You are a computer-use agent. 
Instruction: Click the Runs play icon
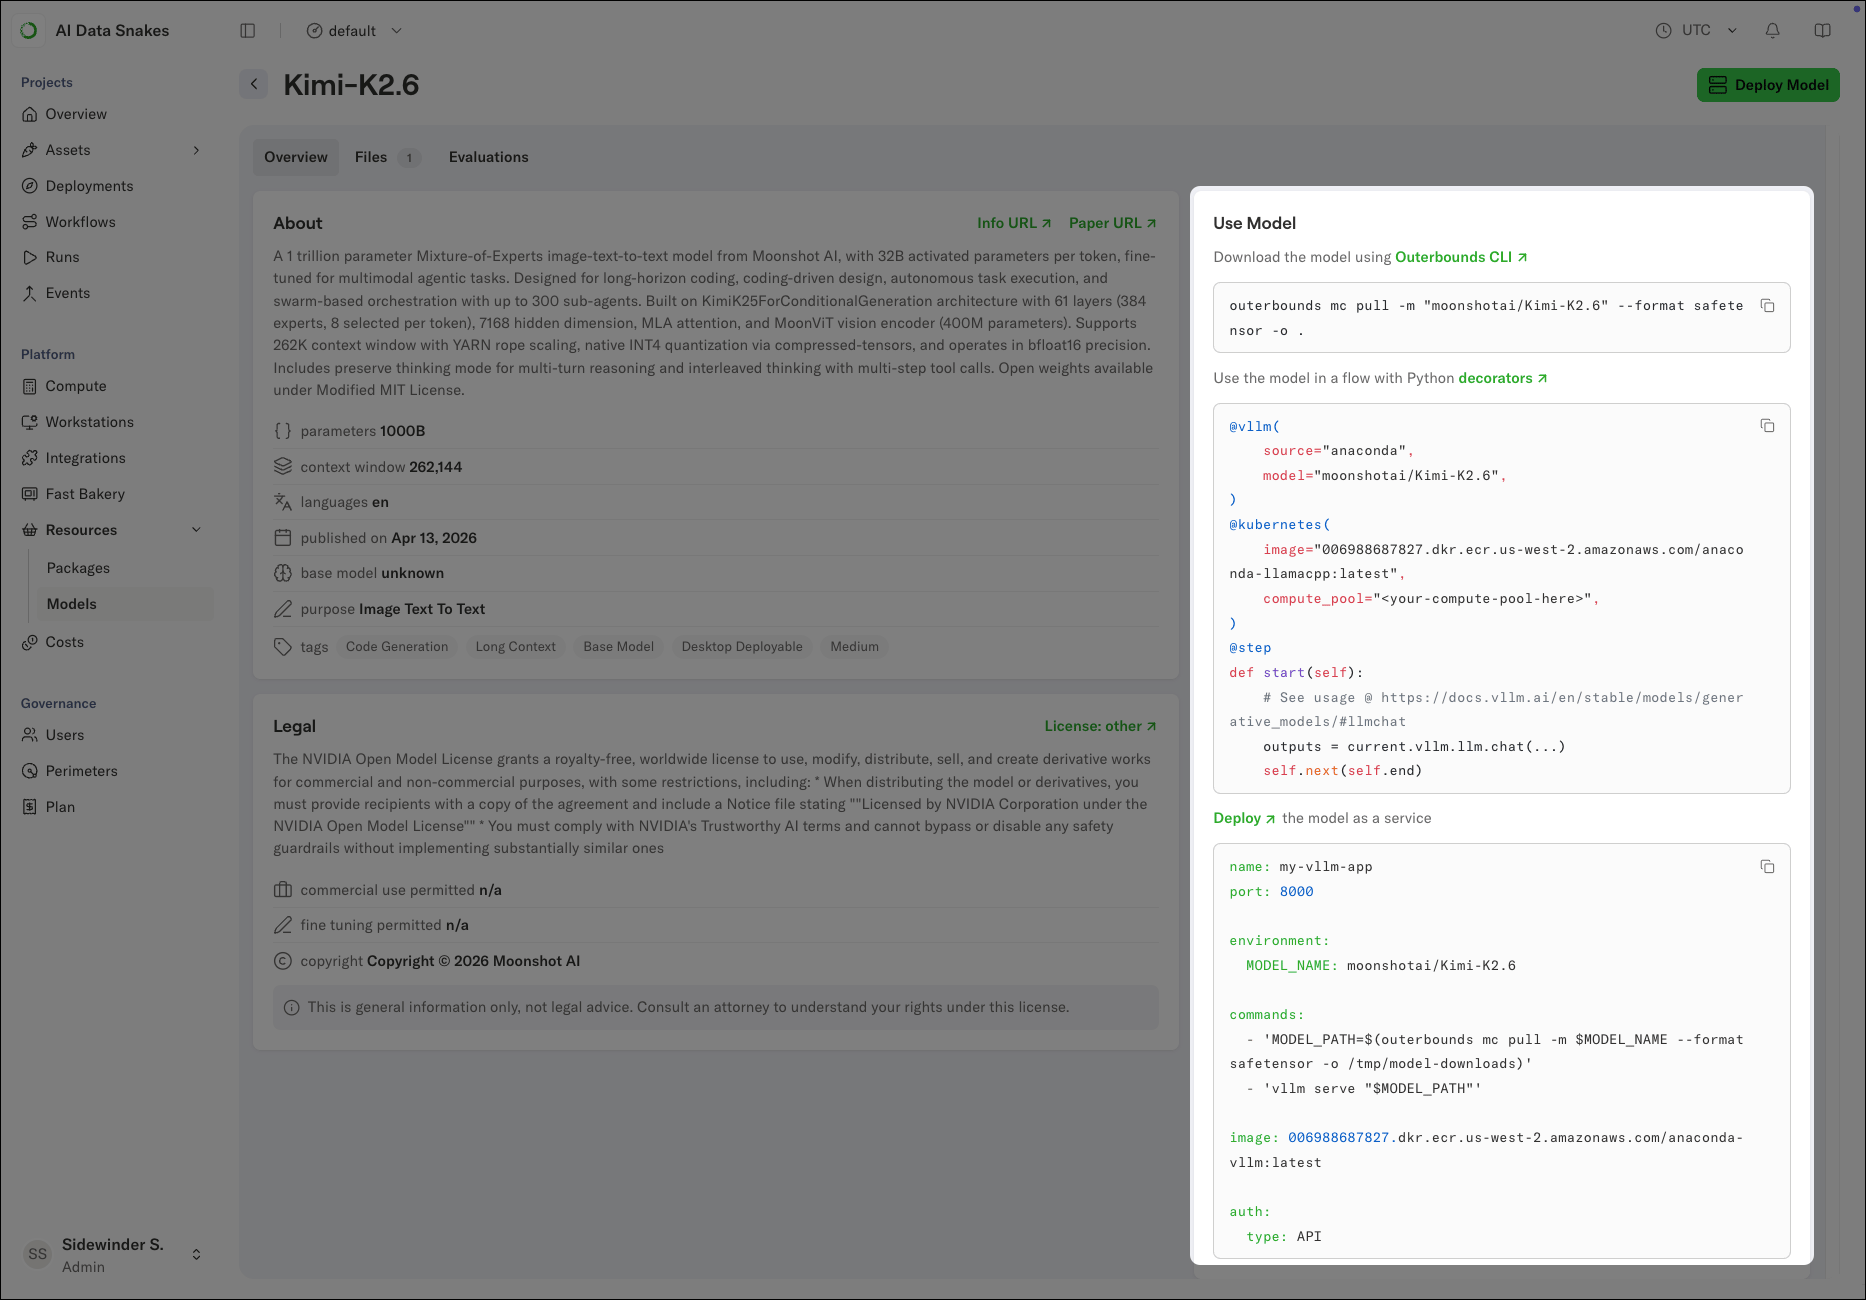tap(30, 257)
